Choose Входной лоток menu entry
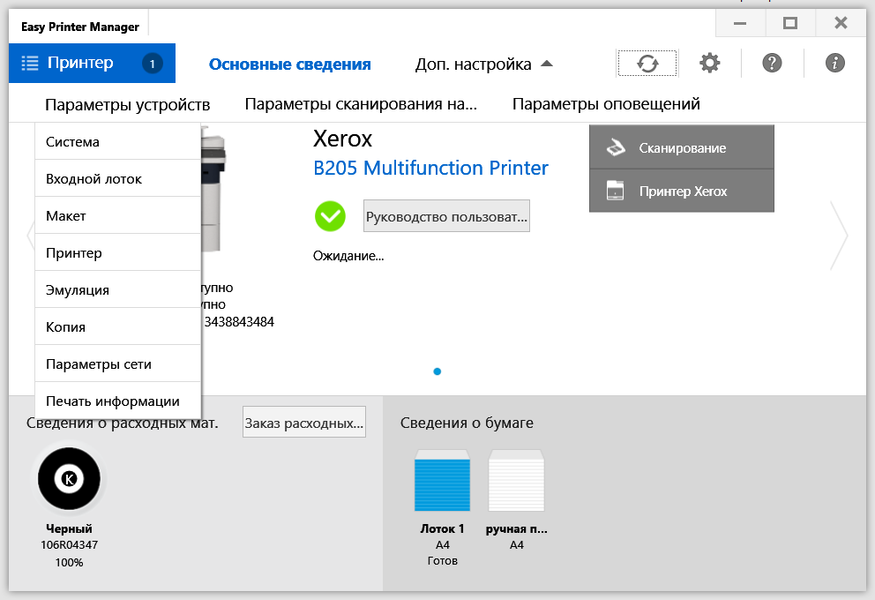Screen dimensions: 875x600 tap(118, 179)
